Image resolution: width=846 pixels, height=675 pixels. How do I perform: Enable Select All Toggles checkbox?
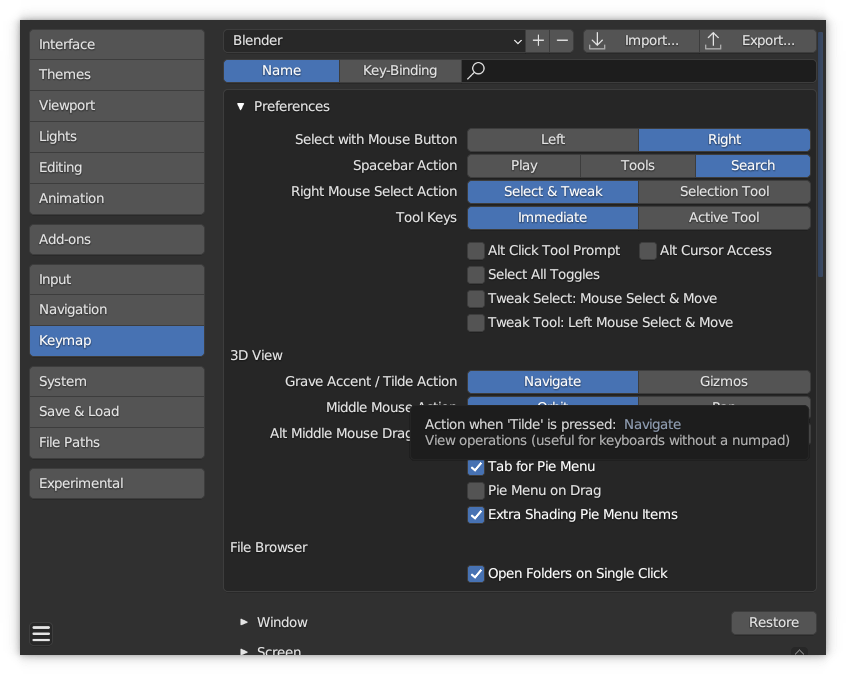coord(476,275)
